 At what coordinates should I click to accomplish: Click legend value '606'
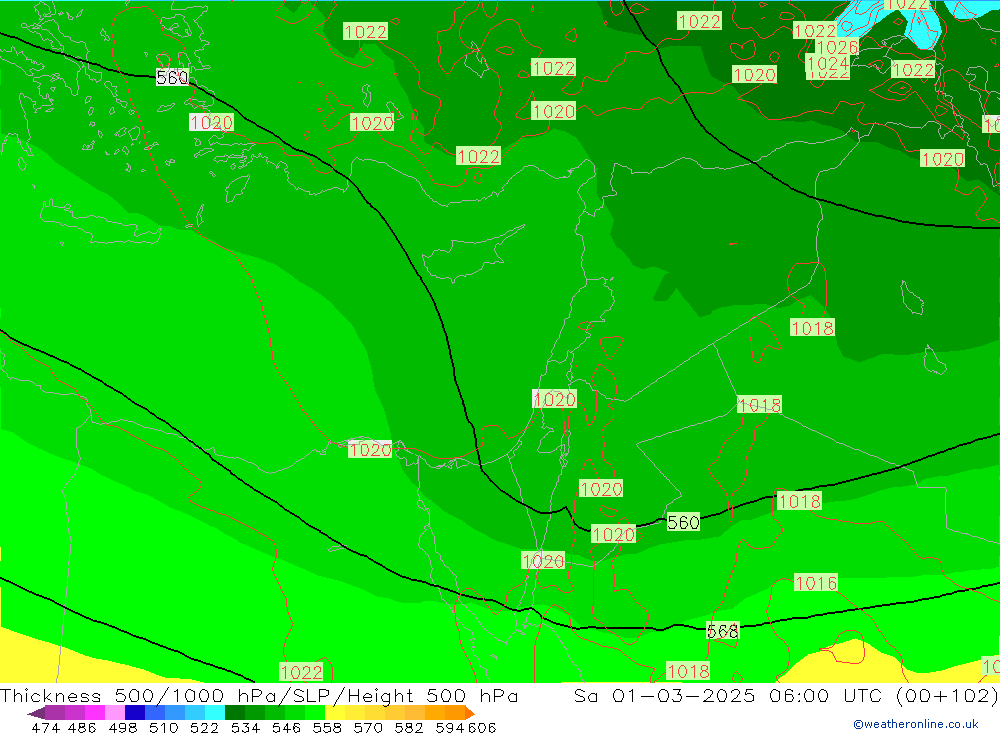coord(481,727)
